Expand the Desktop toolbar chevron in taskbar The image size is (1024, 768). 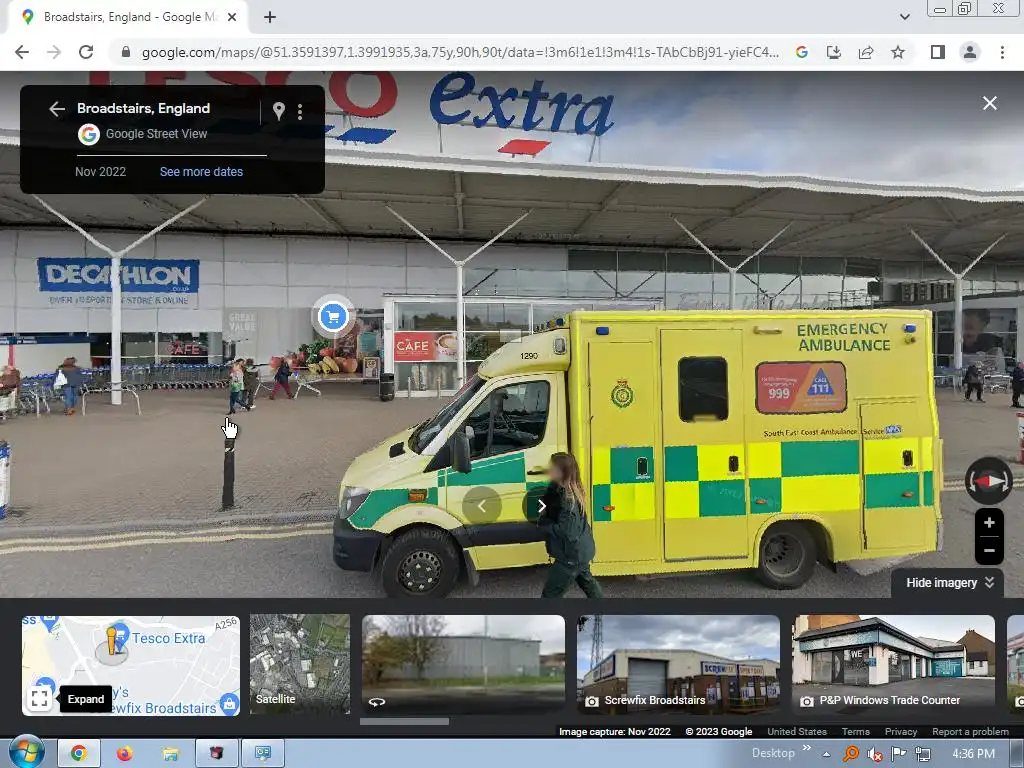(807, 748)
